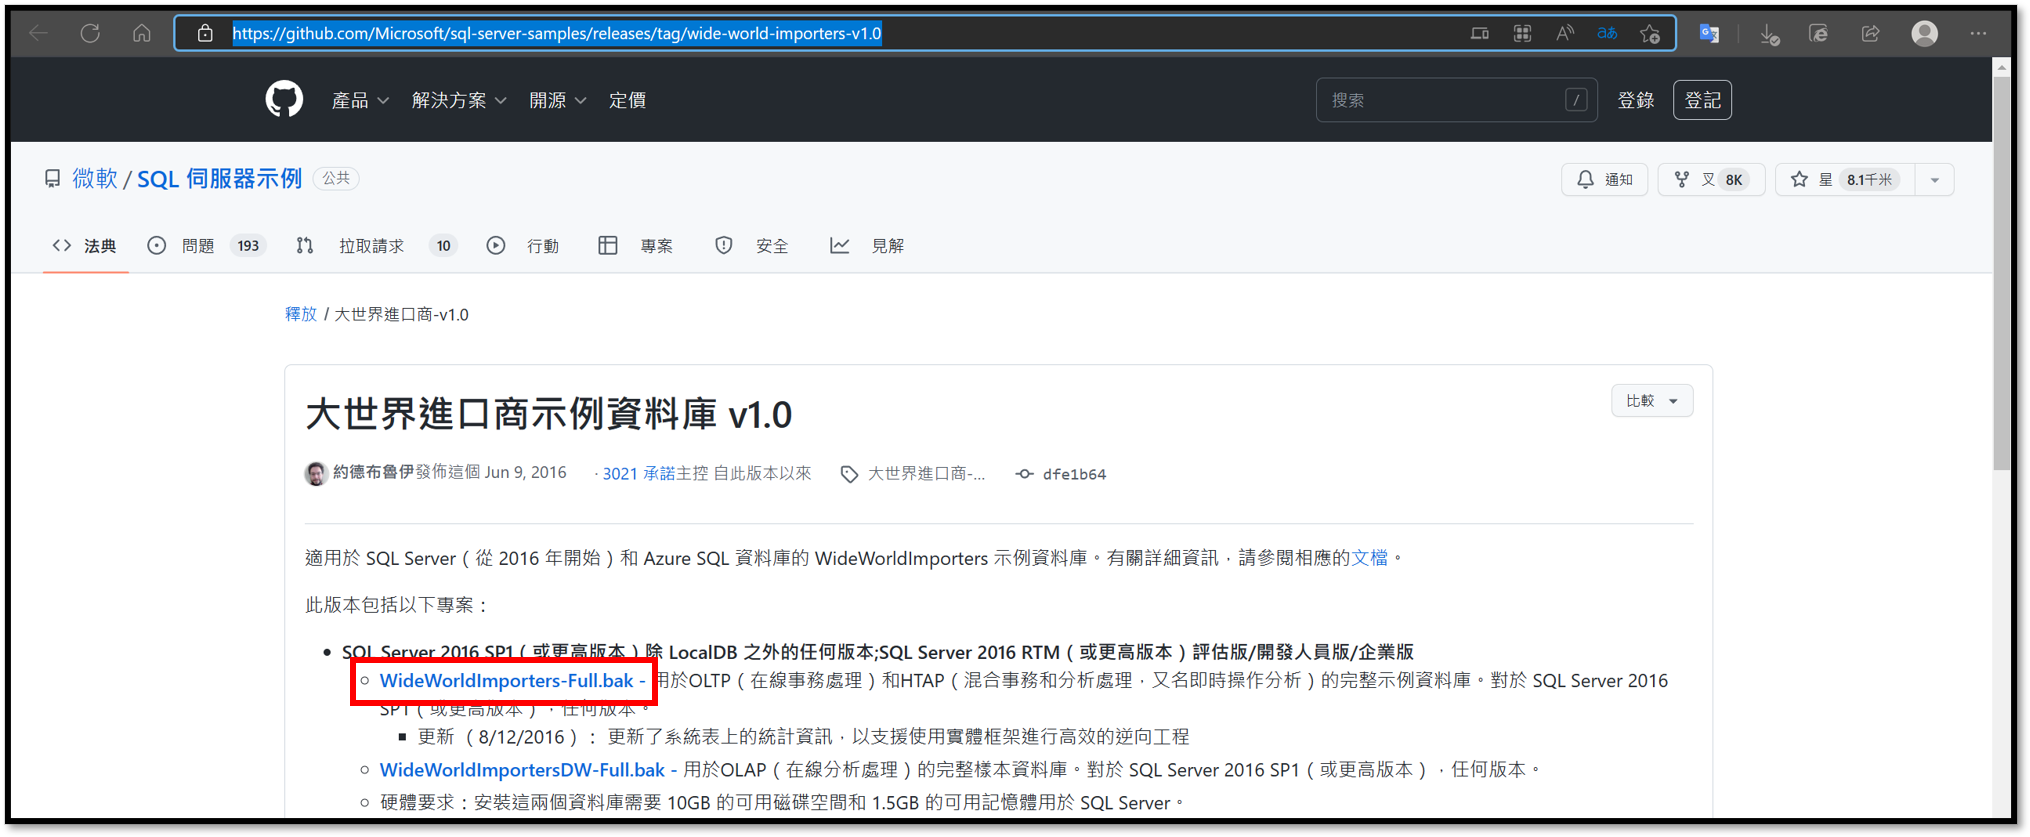Open the 開源 navigation dropdown
The image size is (2030, 837).
tap(558, 100)
